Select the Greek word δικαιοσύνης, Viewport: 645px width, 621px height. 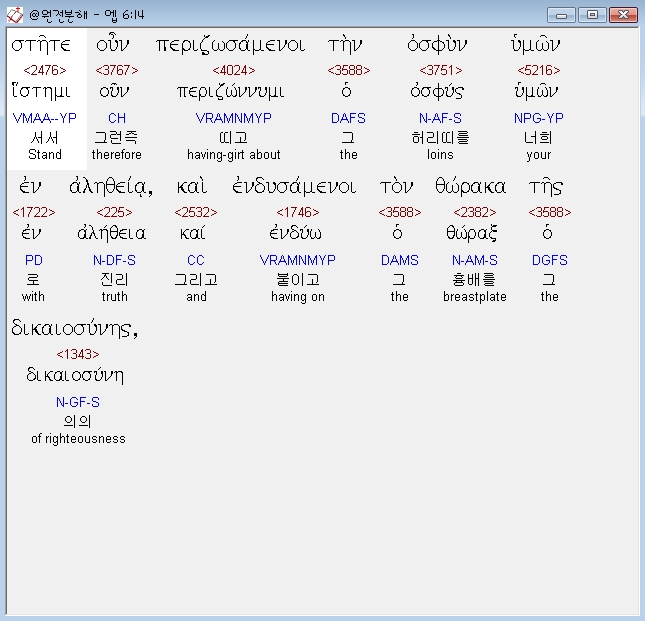75,329
